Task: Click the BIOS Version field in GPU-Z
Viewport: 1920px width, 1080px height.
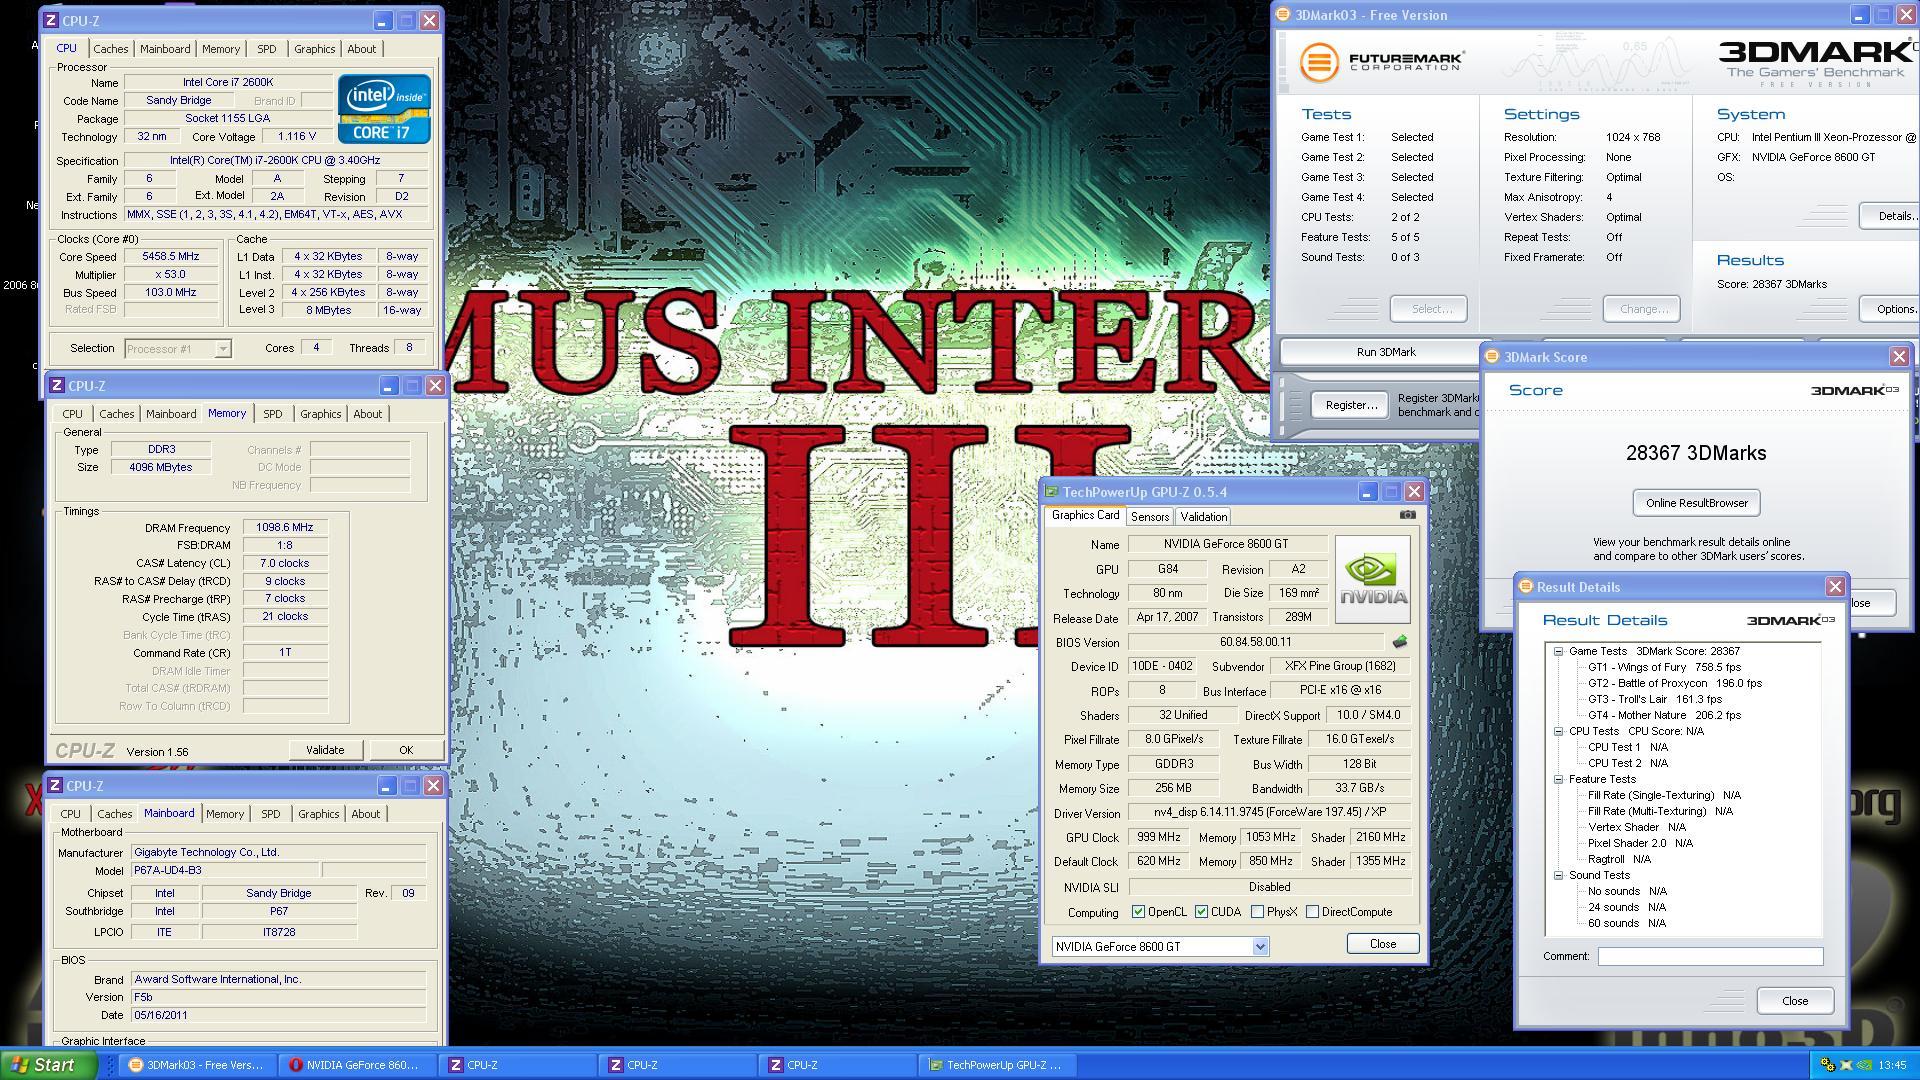Action: click(1256, 642)
